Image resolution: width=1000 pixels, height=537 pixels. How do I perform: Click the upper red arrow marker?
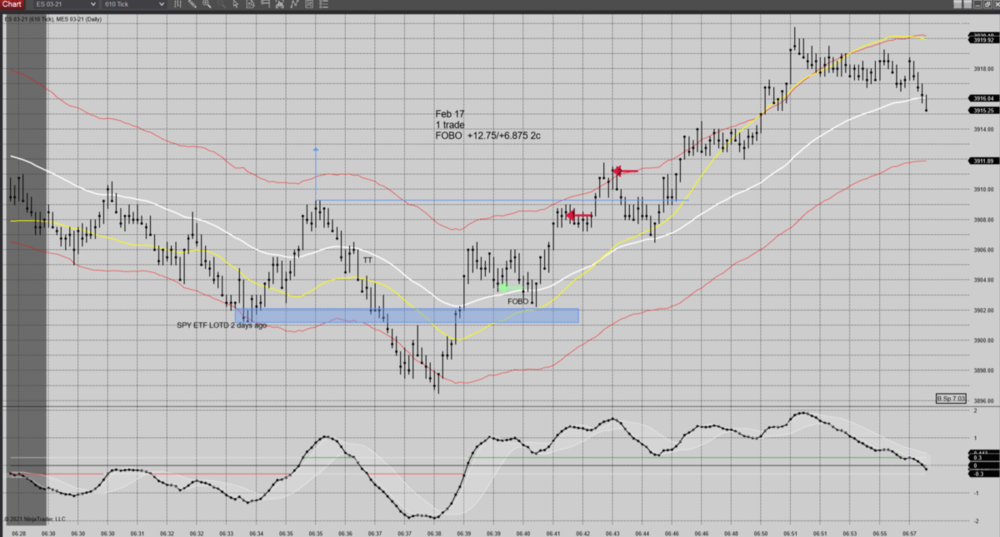tap(625, 171)
